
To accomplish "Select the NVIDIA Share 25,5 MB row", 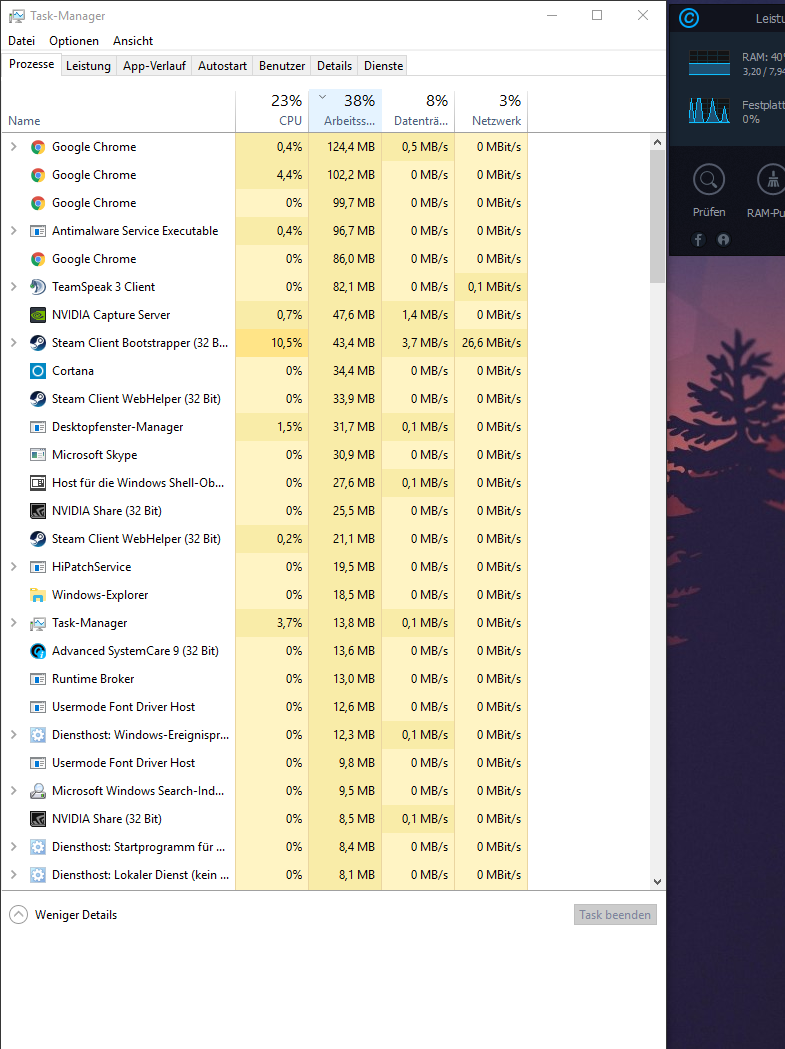I will (265, 511).
